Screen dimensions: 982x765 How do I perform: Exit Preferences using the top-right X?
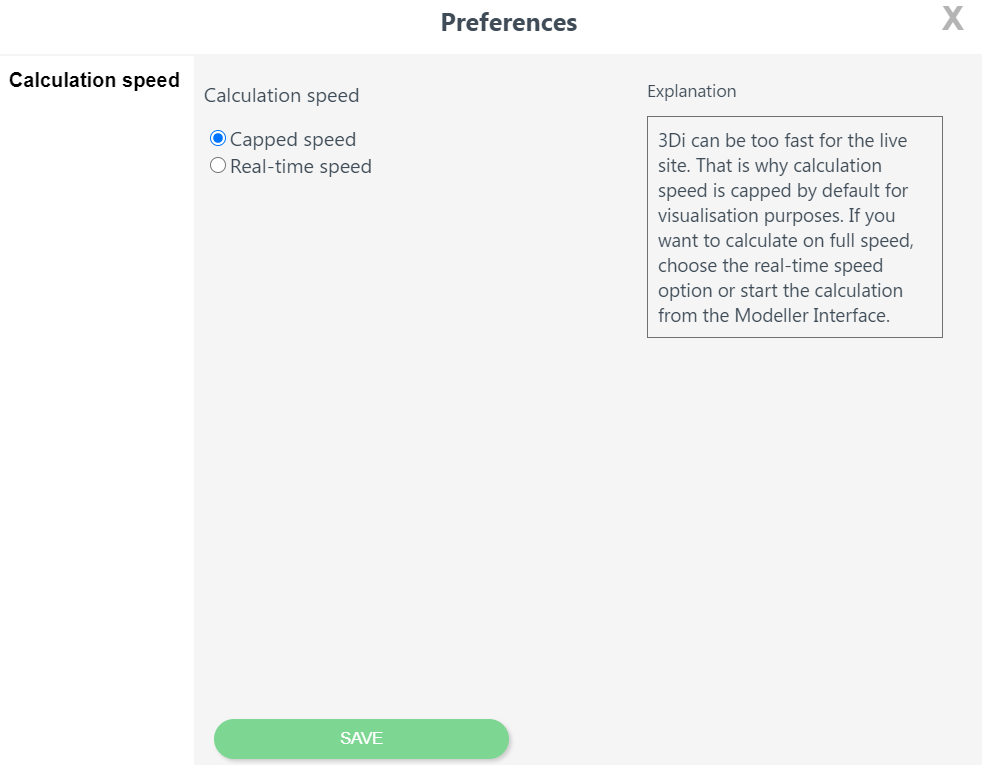pyautogui.click(x=951, y=18)
